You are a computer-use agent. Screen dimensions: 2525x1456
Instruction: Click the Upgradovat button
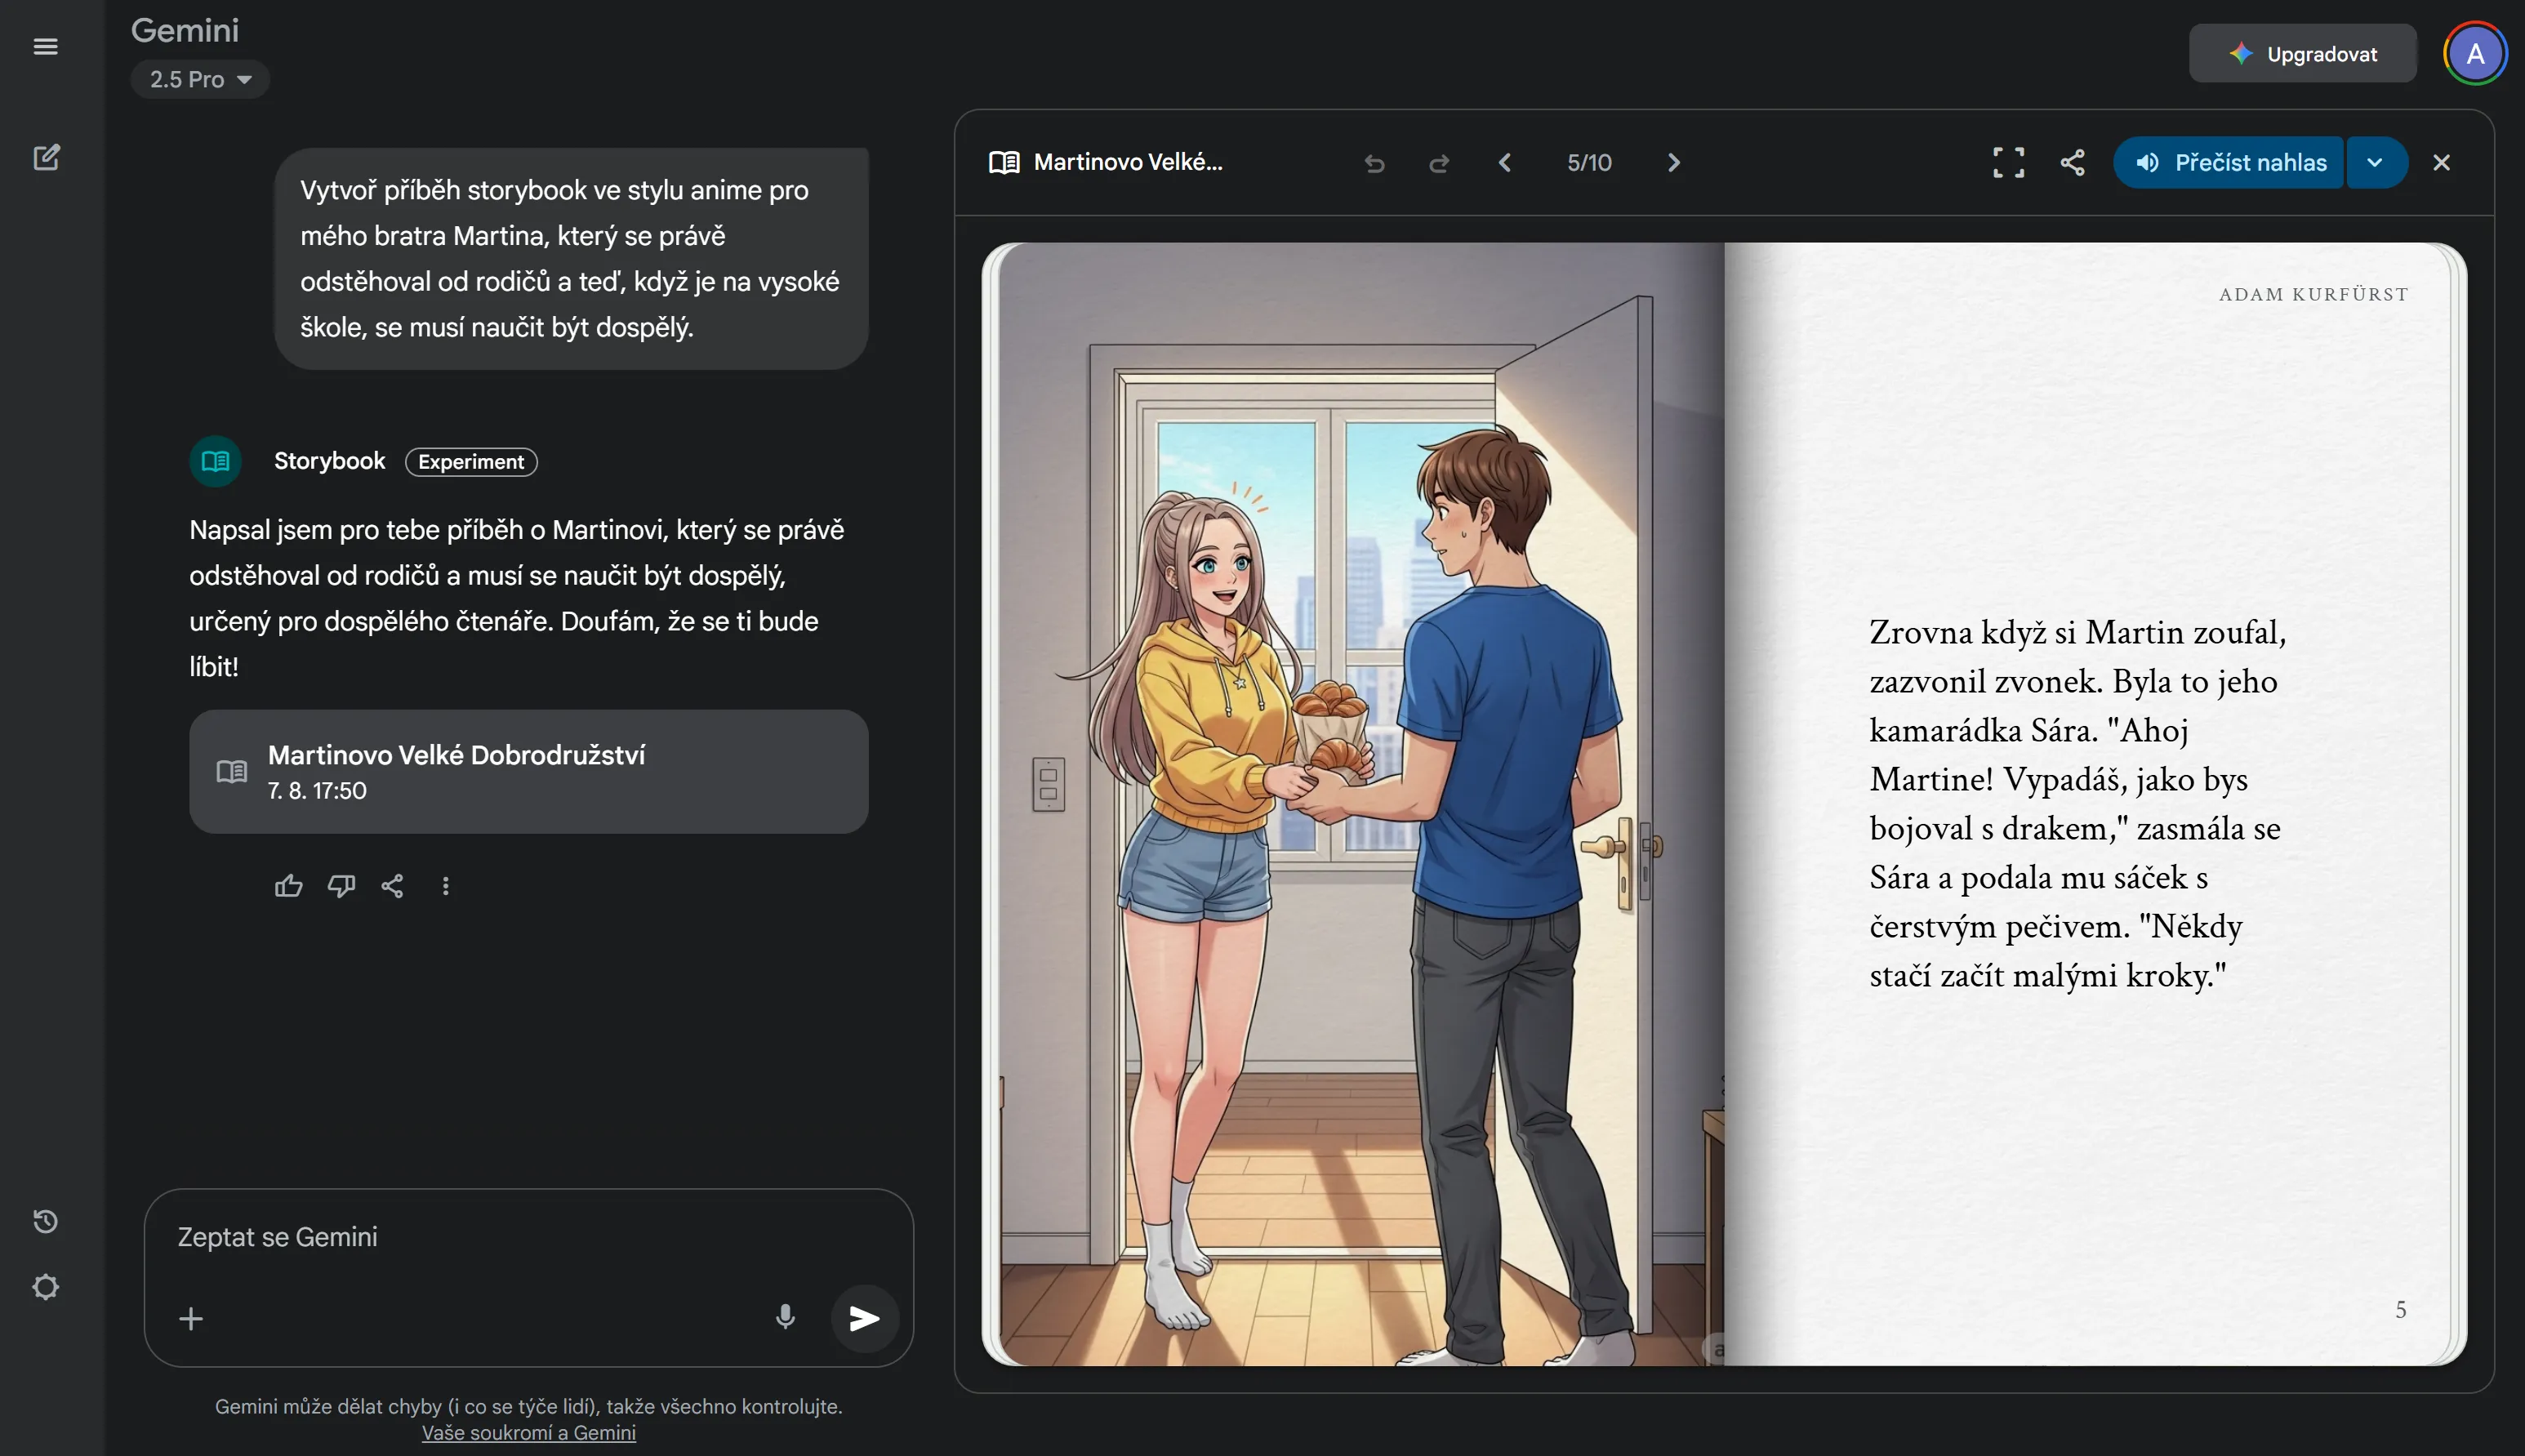tap(2302, 54)
